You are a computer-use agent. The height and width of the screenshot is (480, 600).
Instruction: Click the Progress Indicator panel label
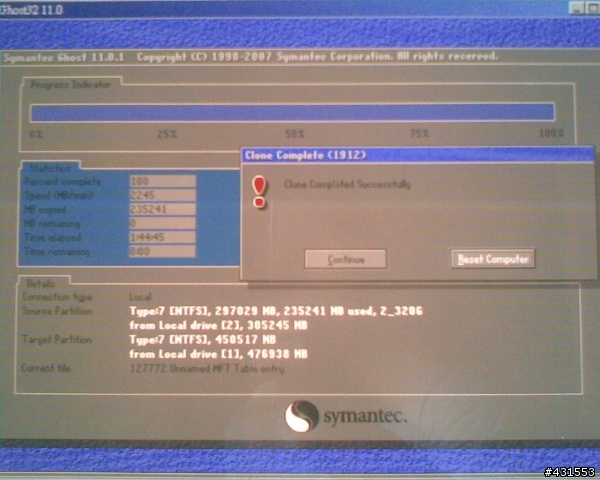pyautogui.click(x=70, y=85)
